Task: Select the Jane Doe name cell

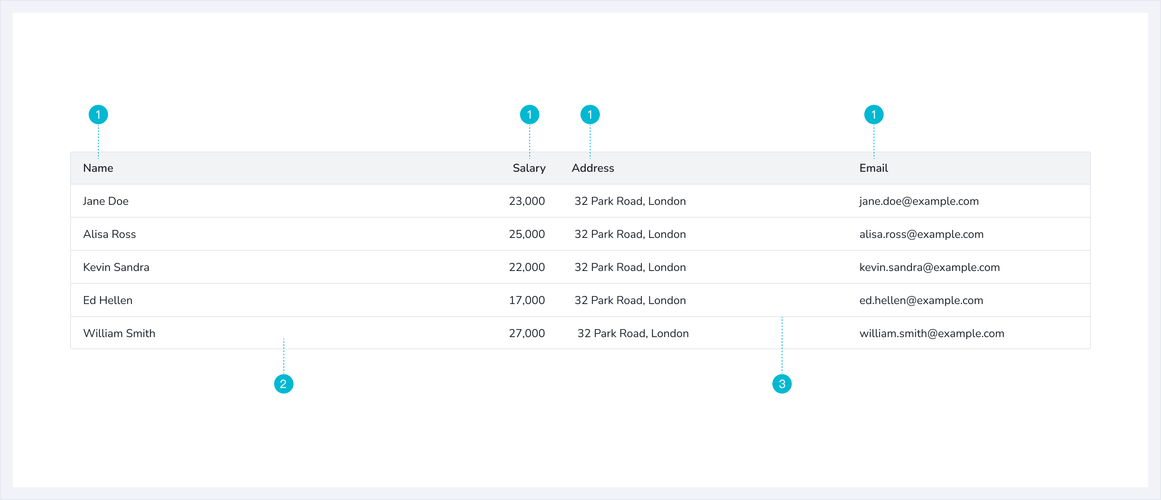Action: 106,201
